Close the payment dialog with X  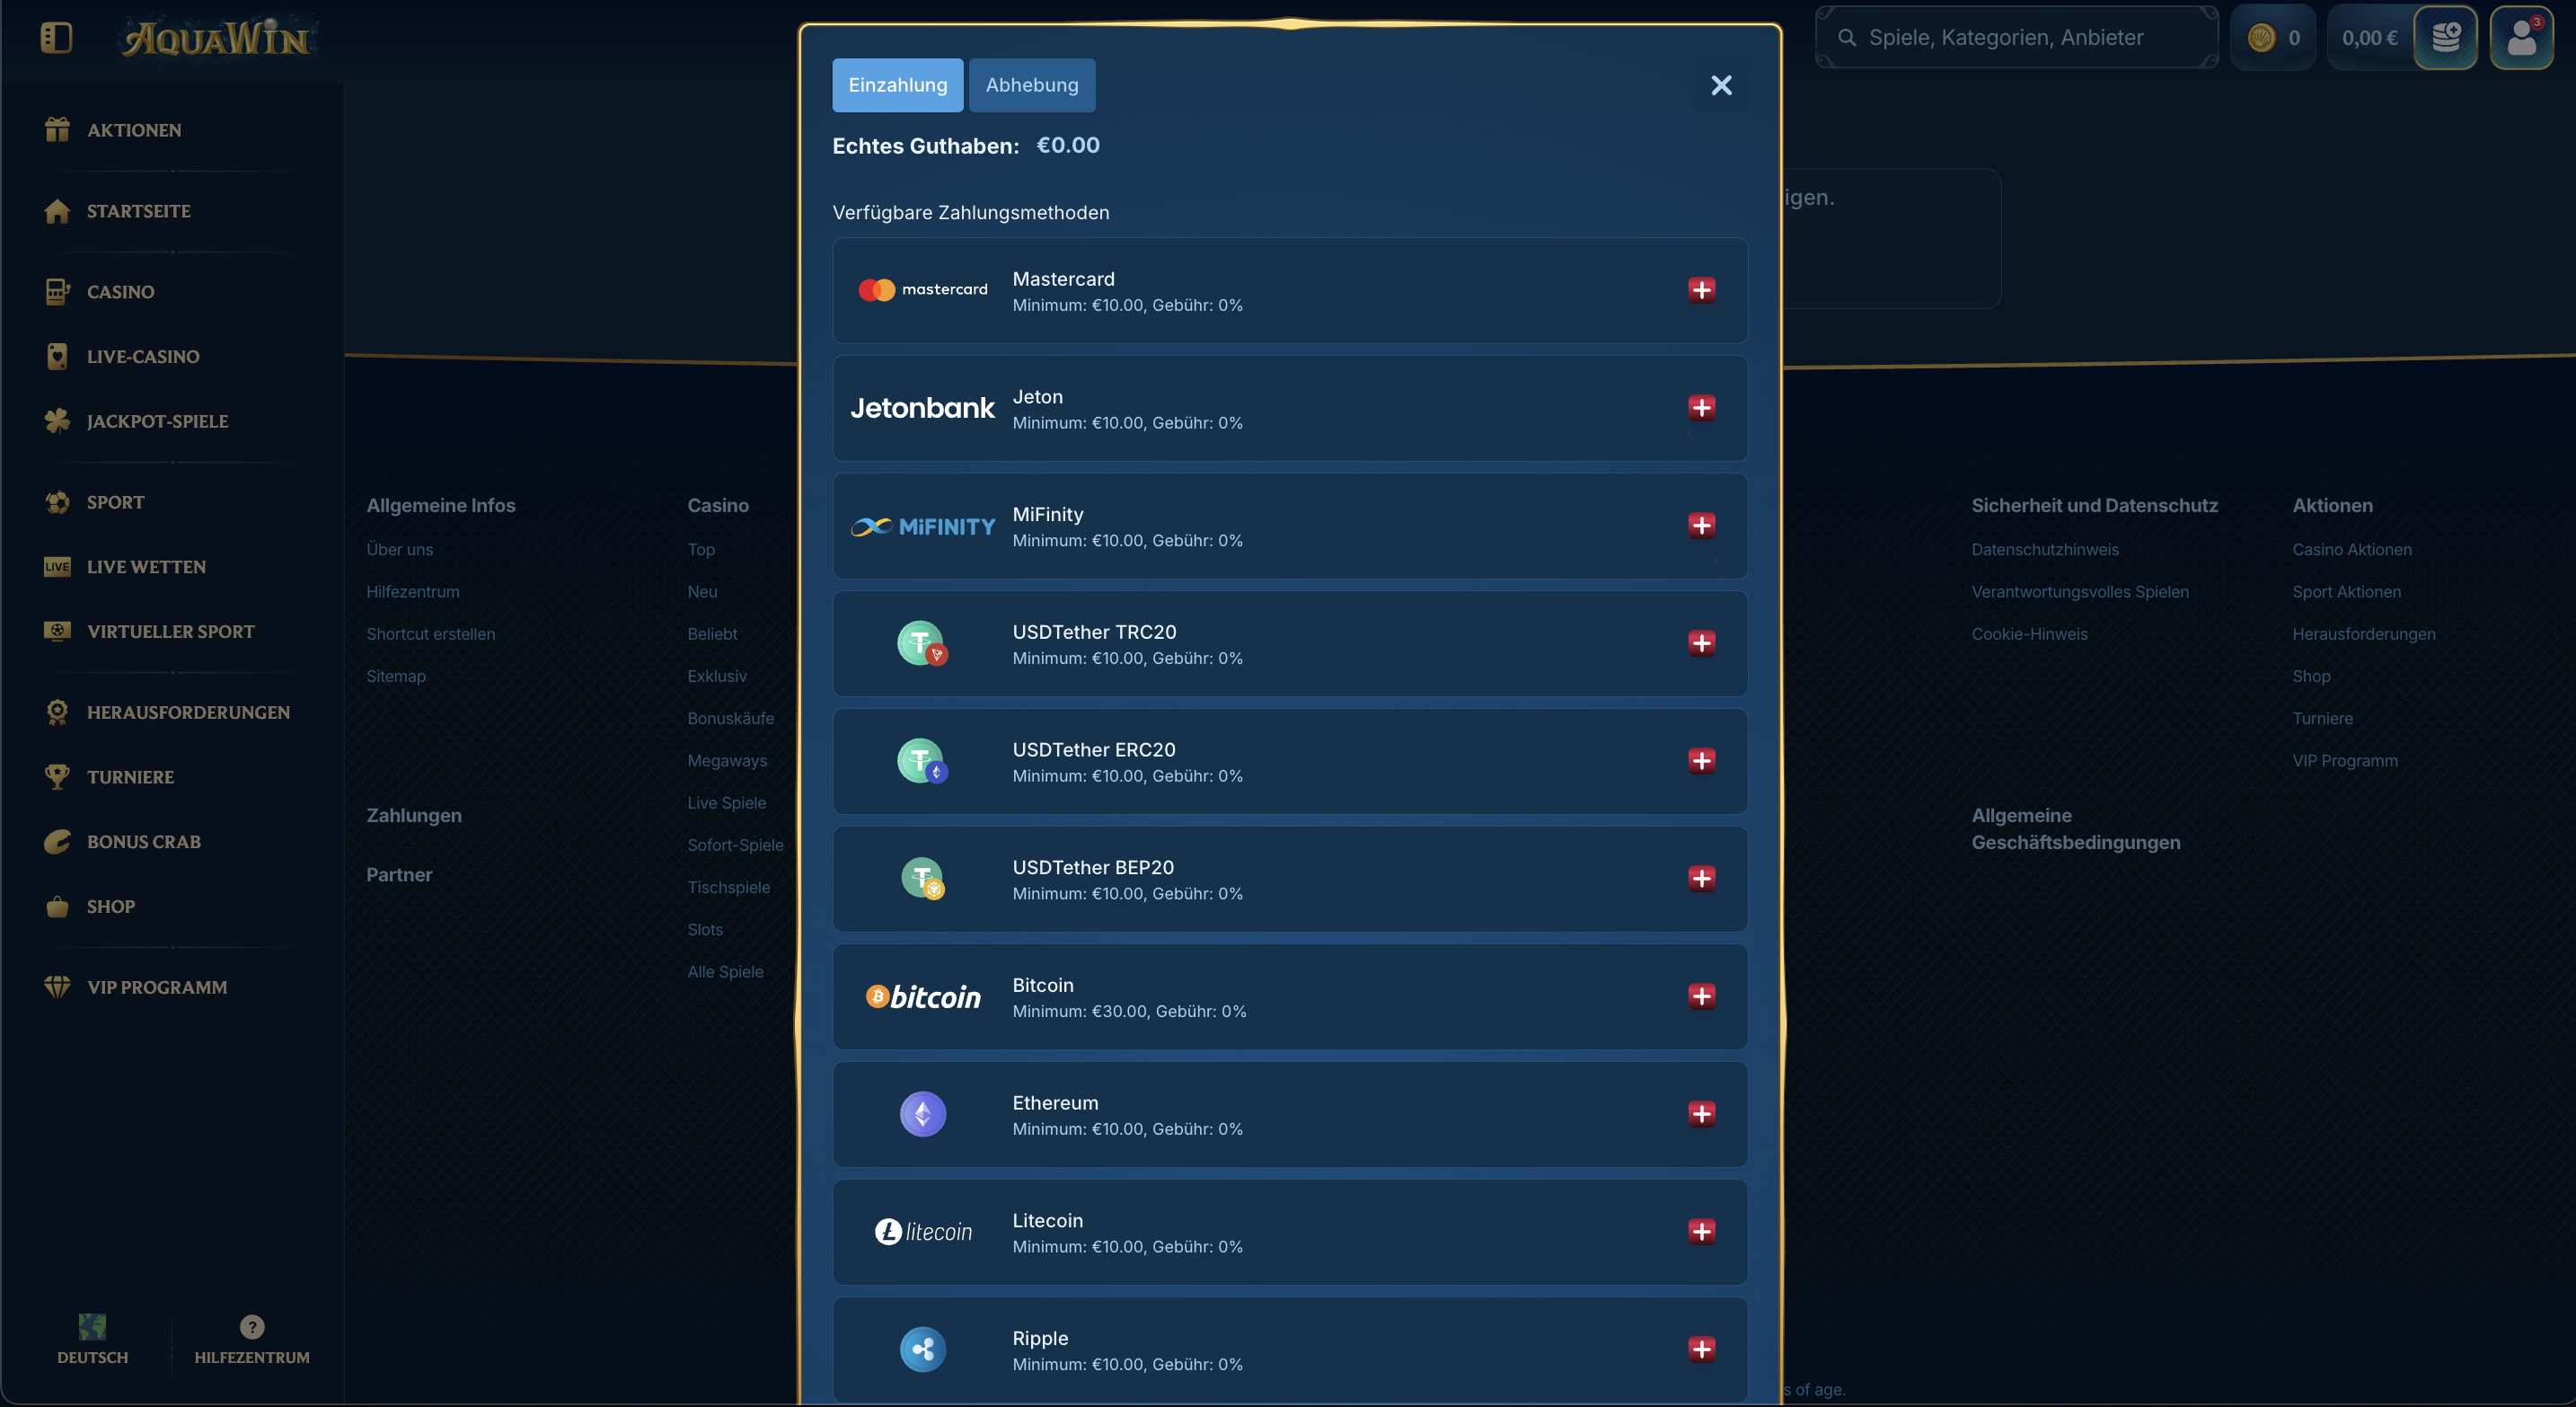(x=1721, y=85)
